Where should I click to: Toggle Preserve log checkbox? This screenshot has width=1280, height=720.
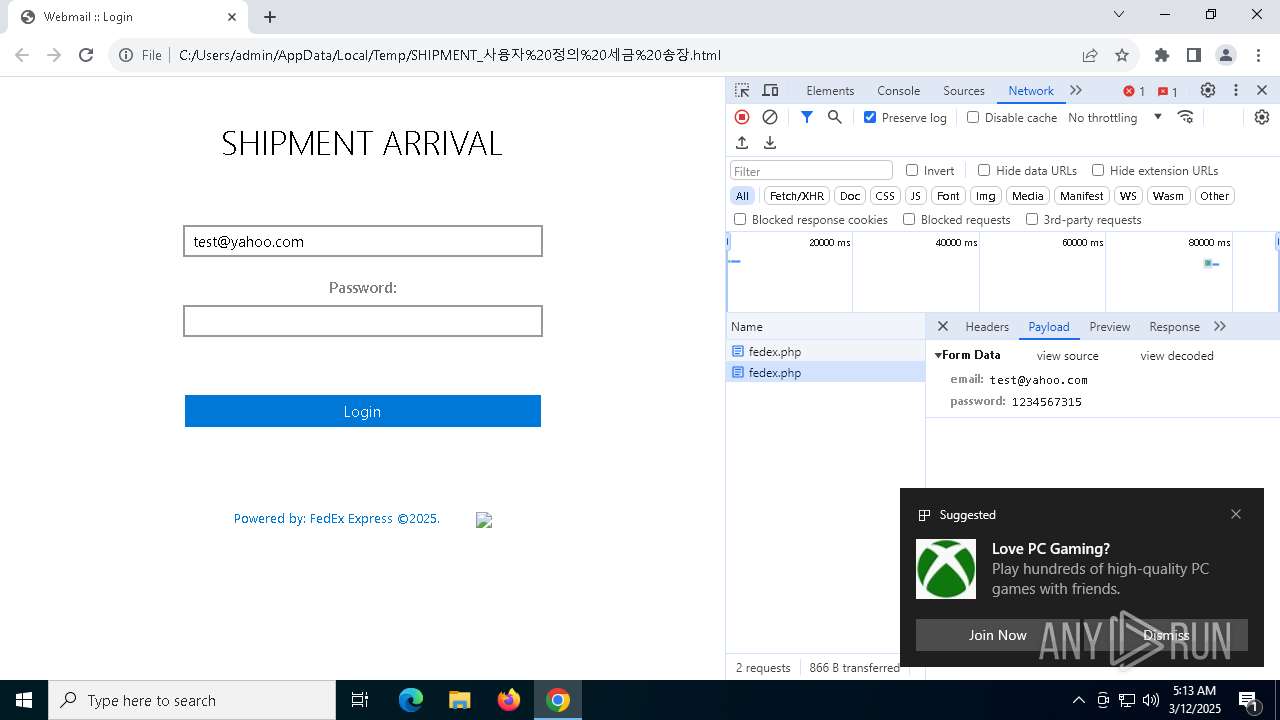pos(870,117)
